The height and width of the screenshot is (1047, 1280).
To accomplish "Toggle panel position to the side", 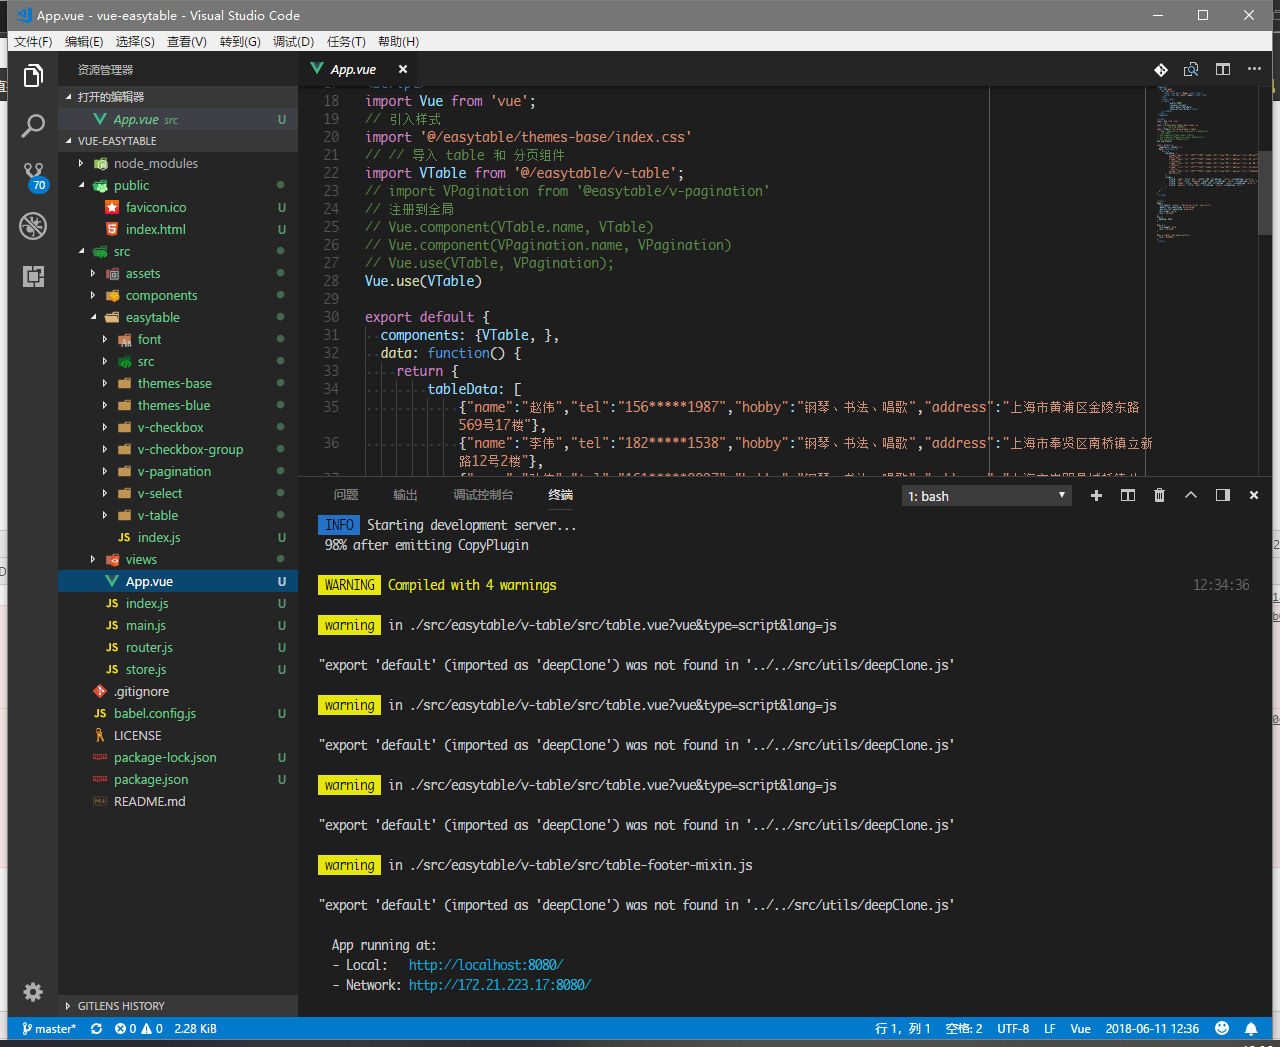I will coord(1222,495).
